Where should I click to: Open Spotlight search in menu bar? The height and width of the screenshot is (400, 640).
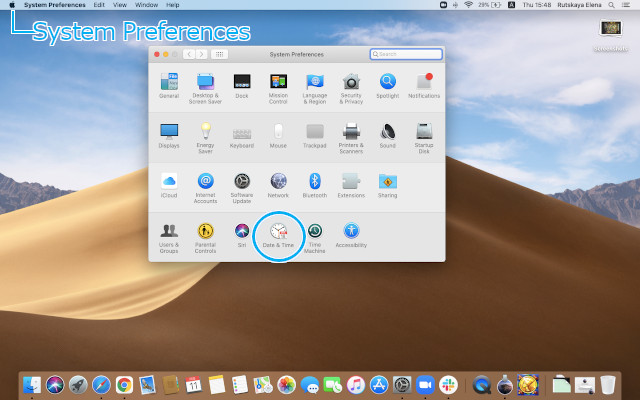pos(611,5)
